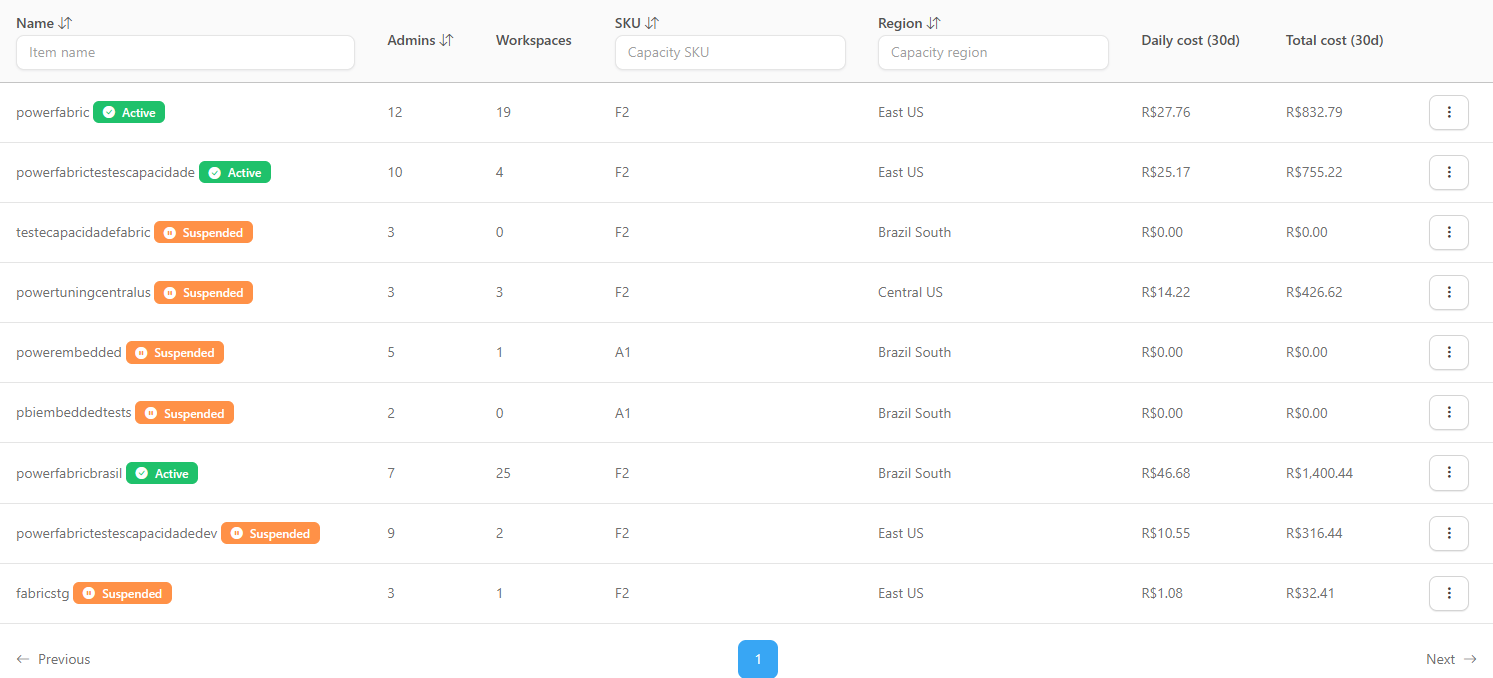Click the powertuningcentralus capacity name

pyautogui.click(x=83, y=292)
